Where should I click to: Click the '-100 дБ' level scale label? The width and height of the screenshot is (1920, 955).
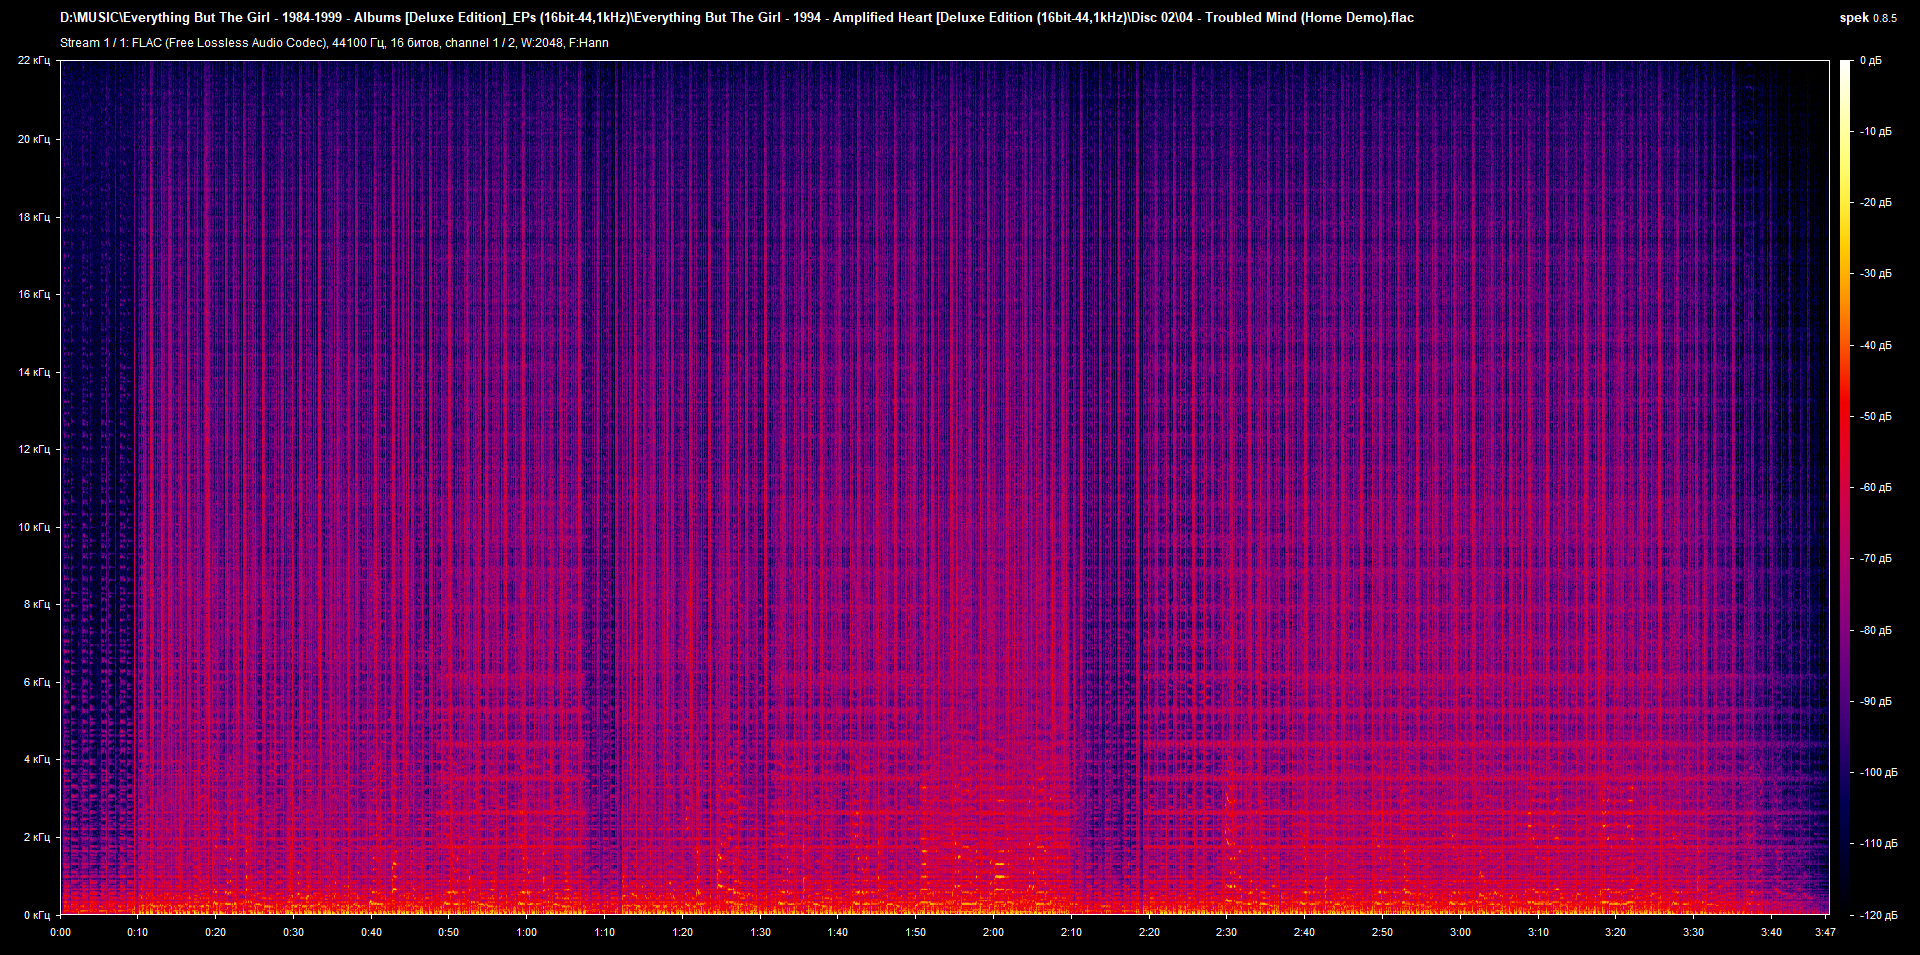coord(1878,773)
